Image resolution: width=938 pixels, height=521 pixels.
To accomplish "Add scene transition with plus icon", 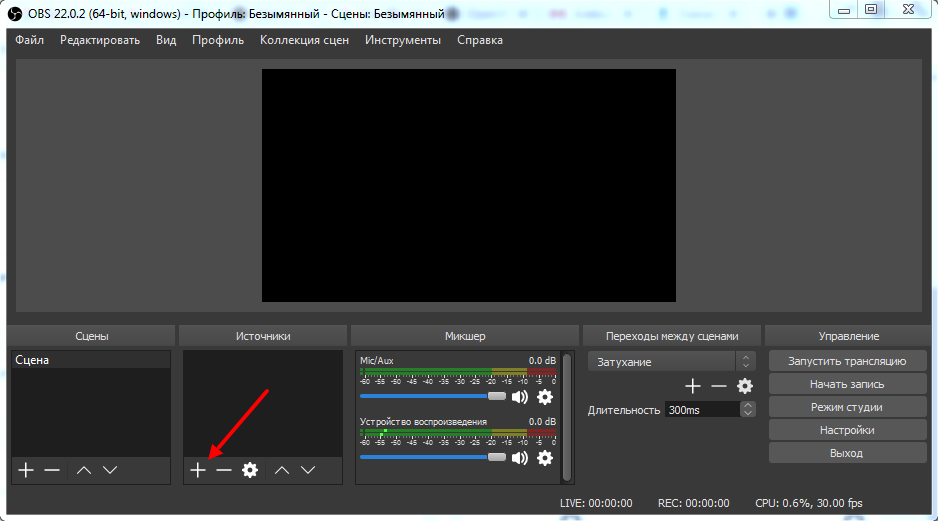I will (x=692, y=386).
